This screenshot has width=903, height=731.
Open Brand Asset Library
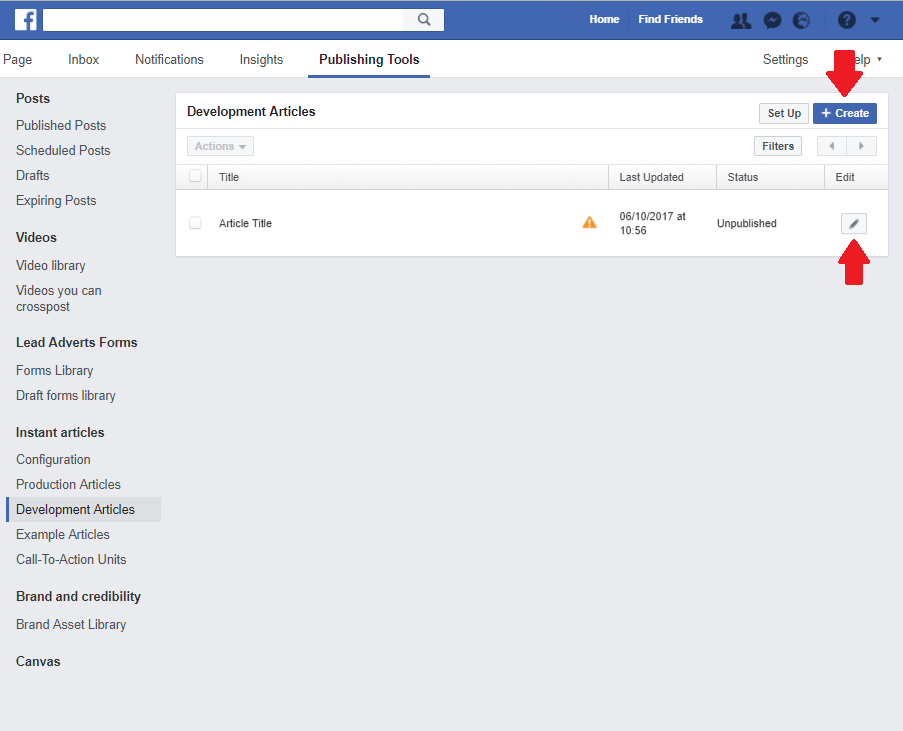point(71,624)
